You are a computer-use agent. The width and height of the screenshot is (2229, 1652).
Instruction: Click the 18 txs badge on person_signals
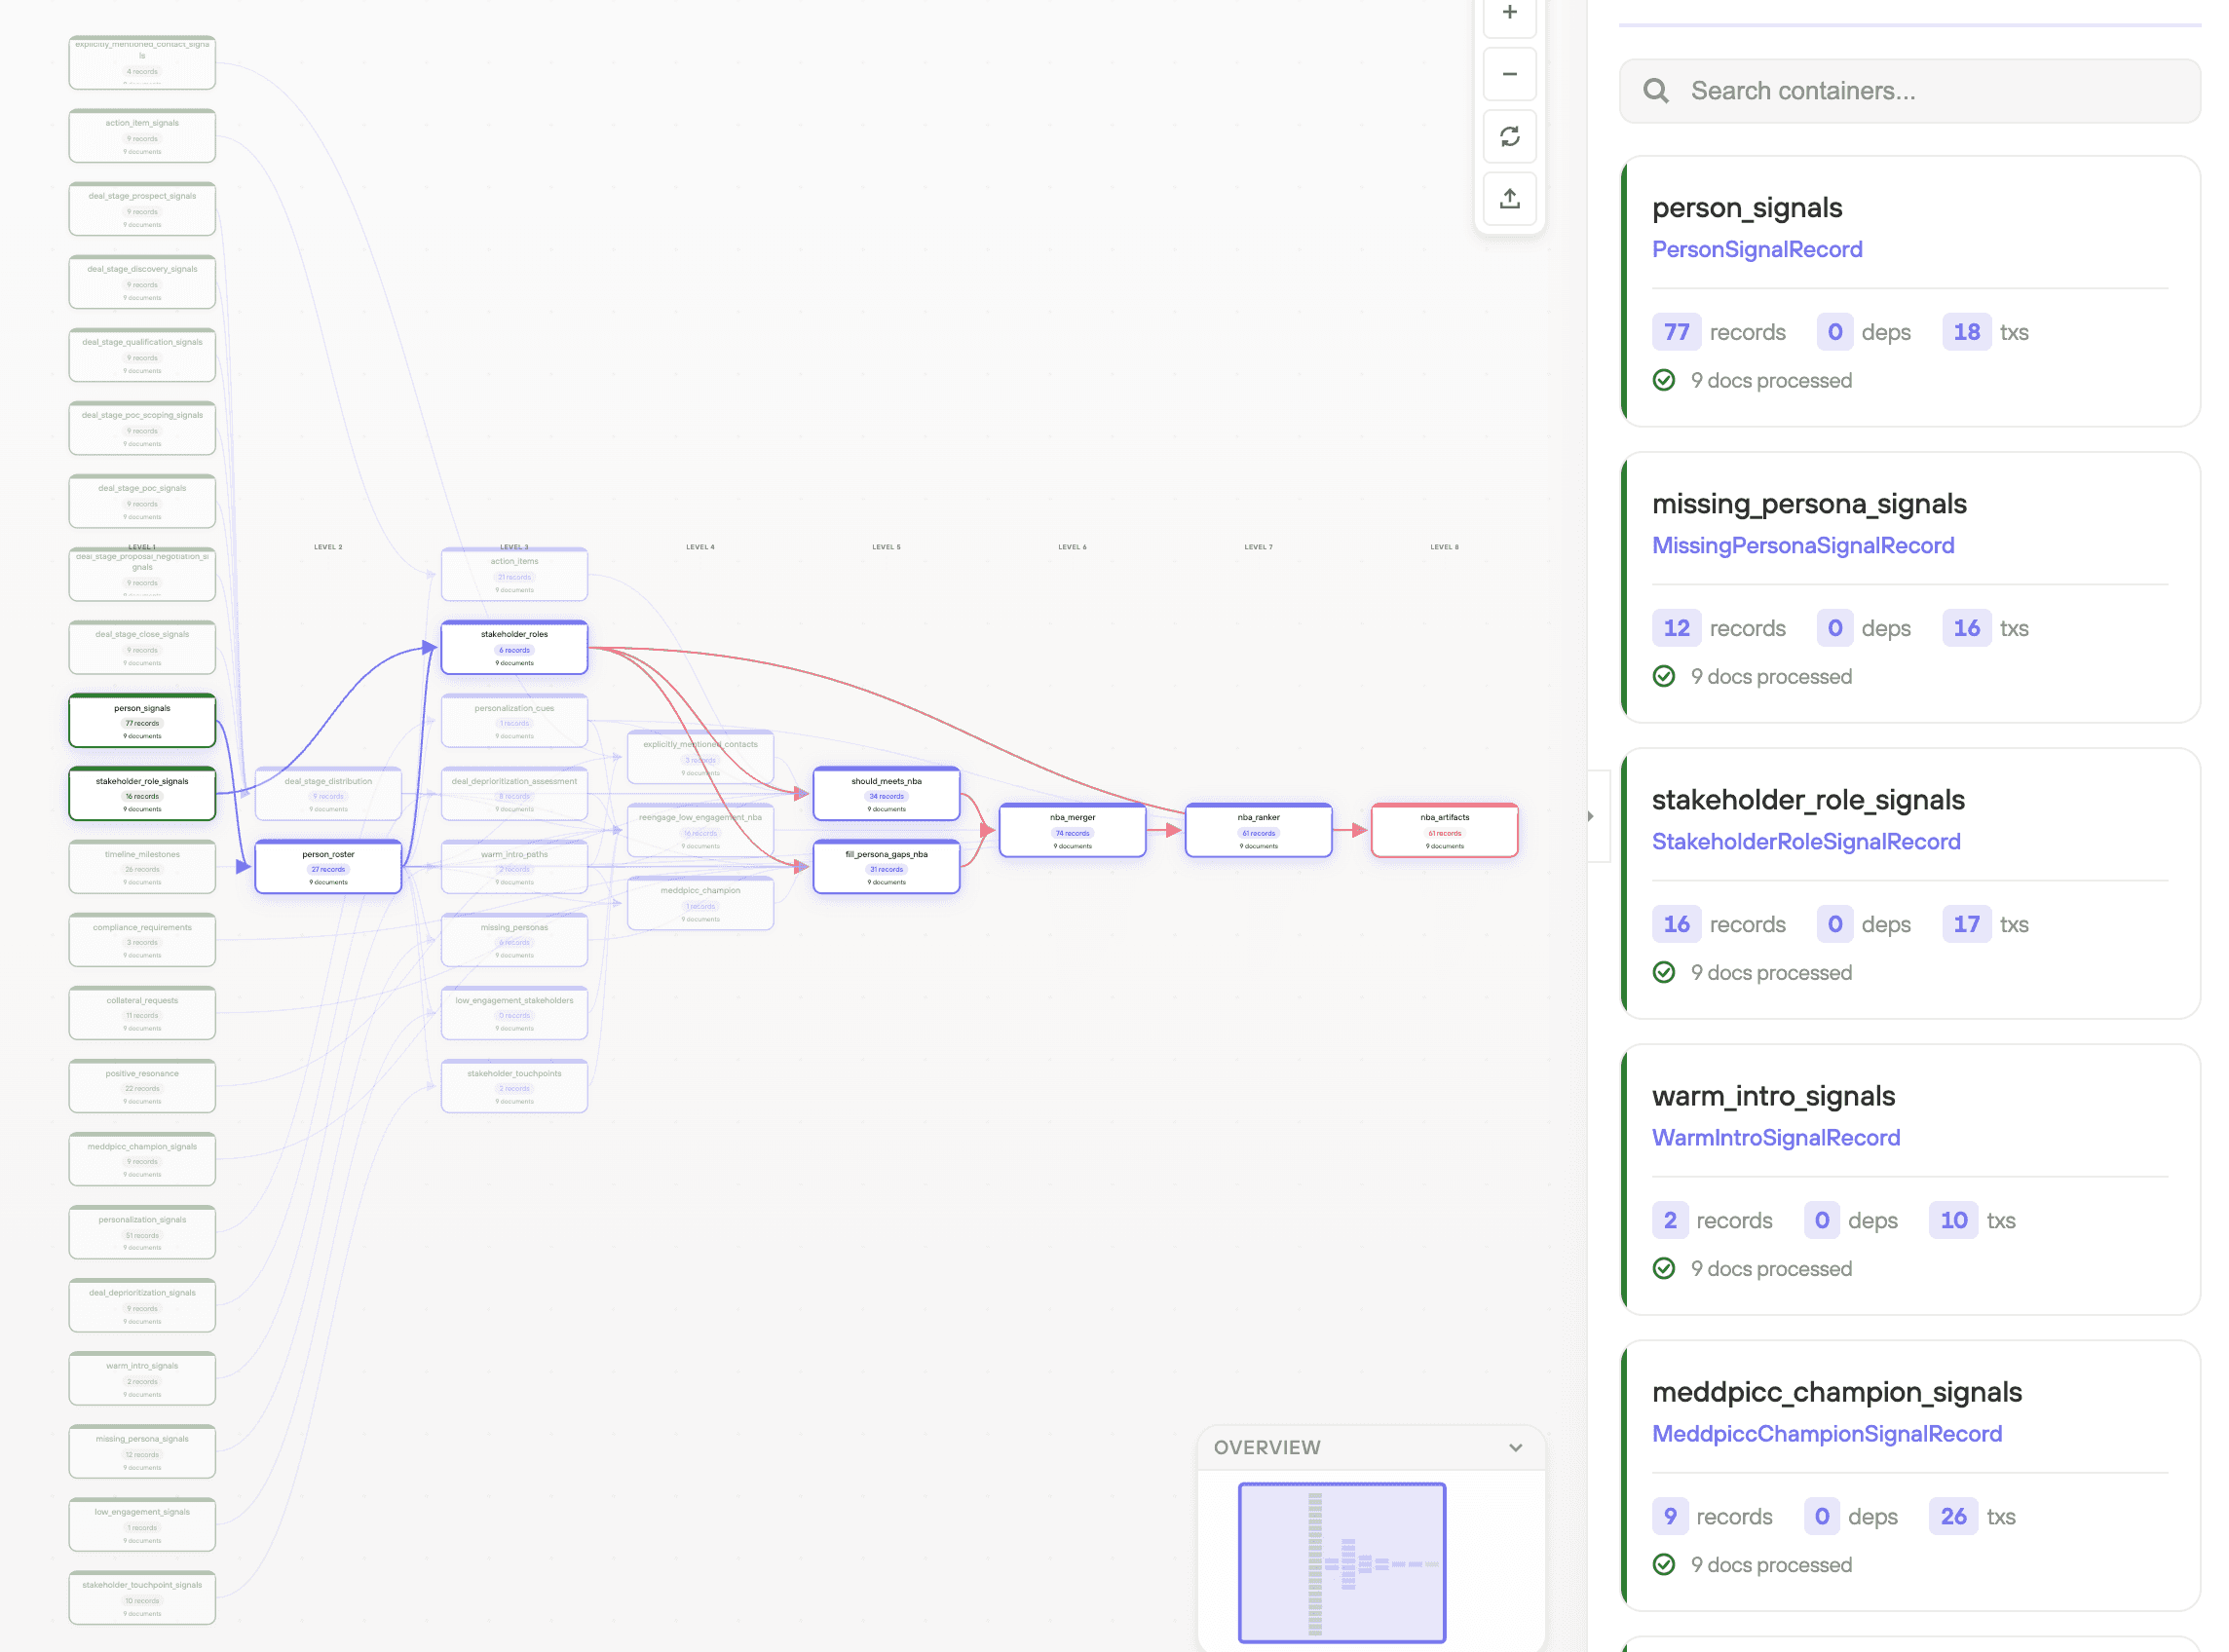(1965, 332)
